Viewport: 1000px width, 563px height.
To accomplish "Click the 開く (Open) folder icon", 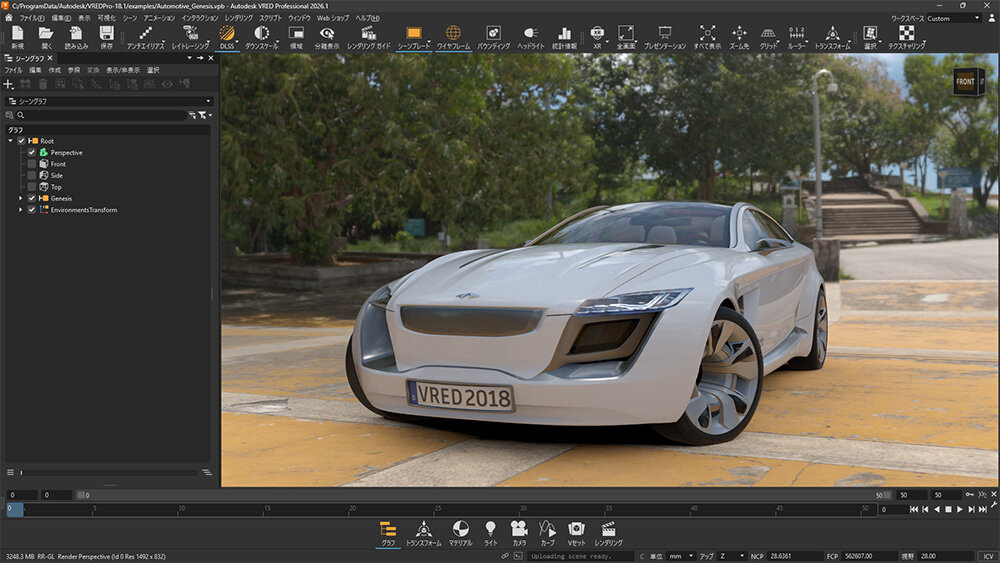I will coord(46,37).
